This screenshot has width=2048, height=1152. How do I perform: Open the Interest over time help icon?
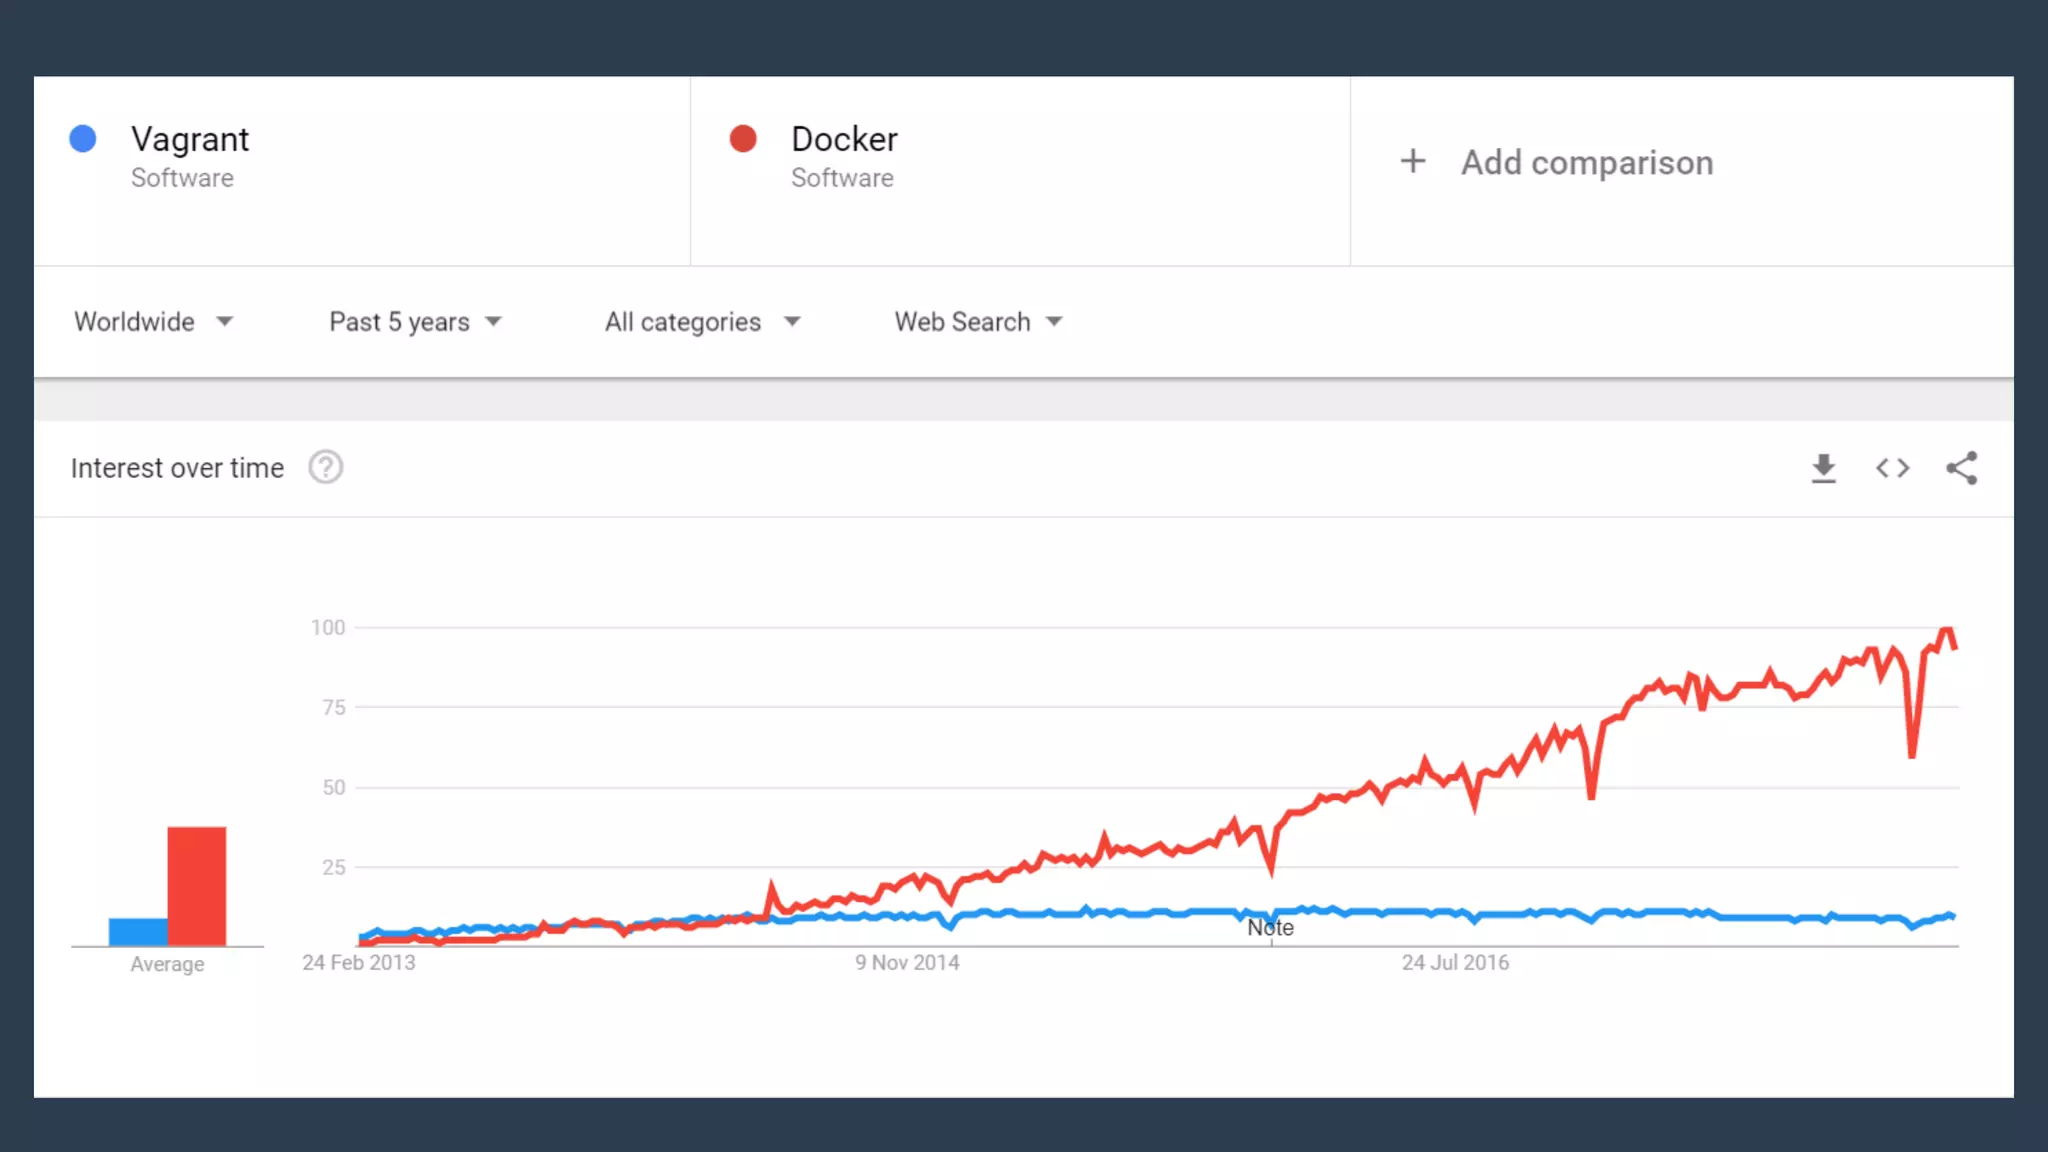click(x=325, y=467)
